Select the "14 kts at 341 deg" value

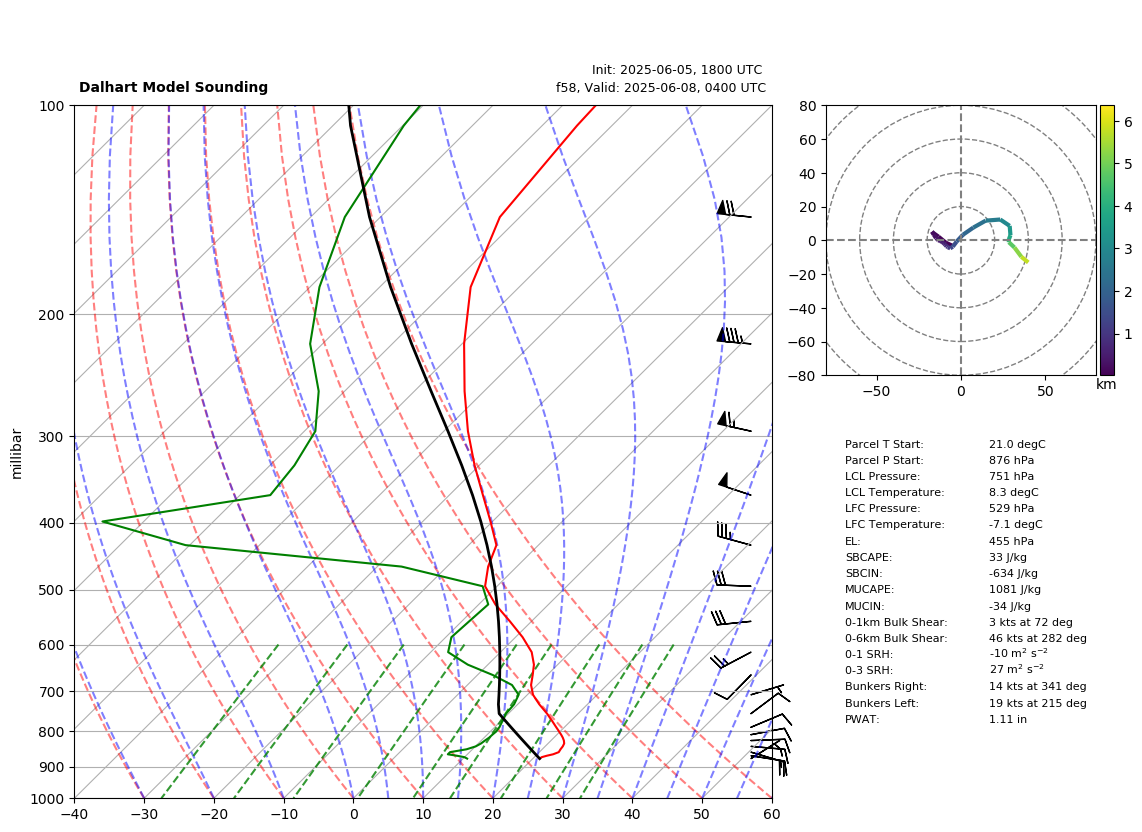(1038, 686)
